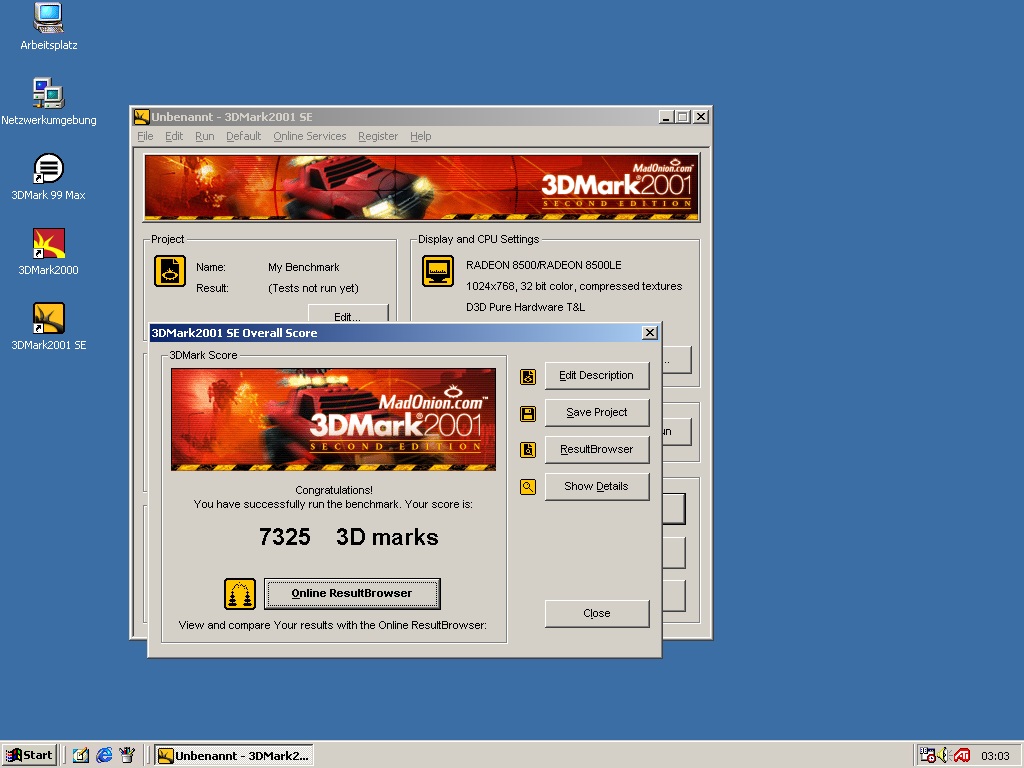
Task: Click the My Benchmark project name
Action: point(304,267)
